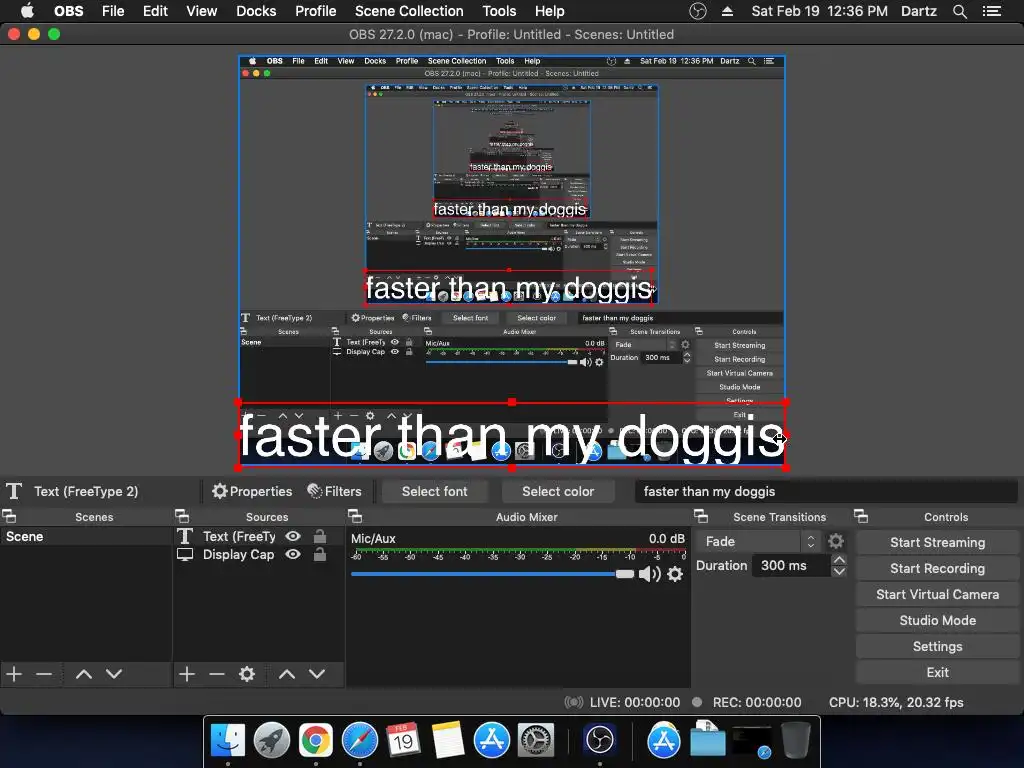Click the REC: 00:00:00 status indicator

pos(746,702)
